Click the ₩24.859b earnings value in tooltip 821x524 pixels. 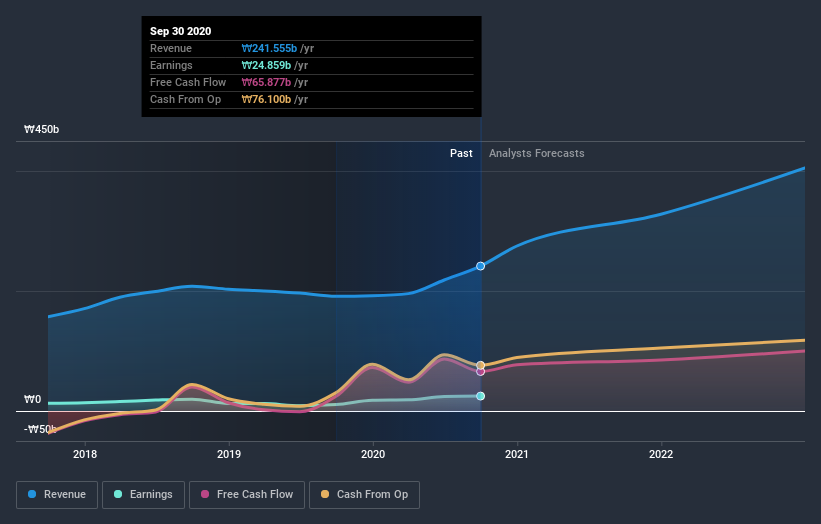coord(266,65)
